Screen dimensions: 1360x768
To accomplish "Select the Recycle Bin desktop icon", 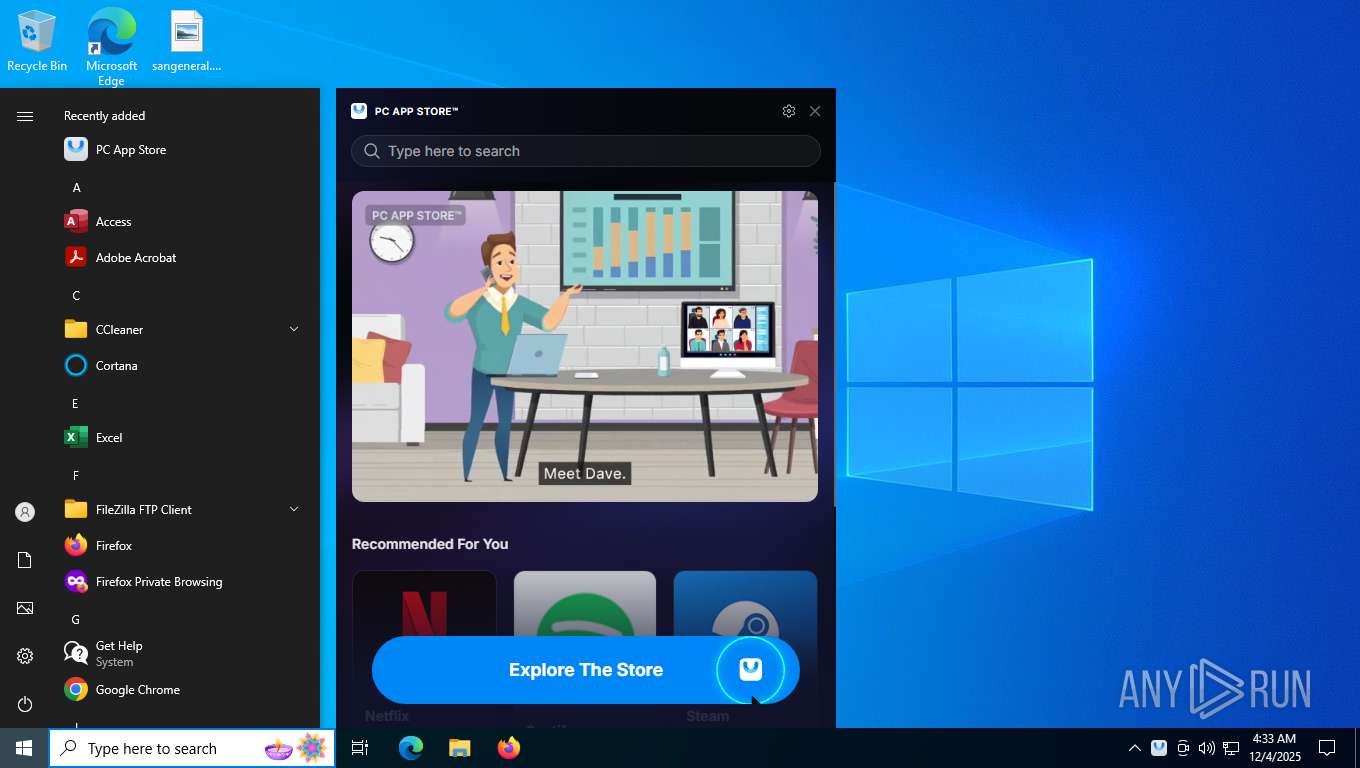I will coord(37,42).
